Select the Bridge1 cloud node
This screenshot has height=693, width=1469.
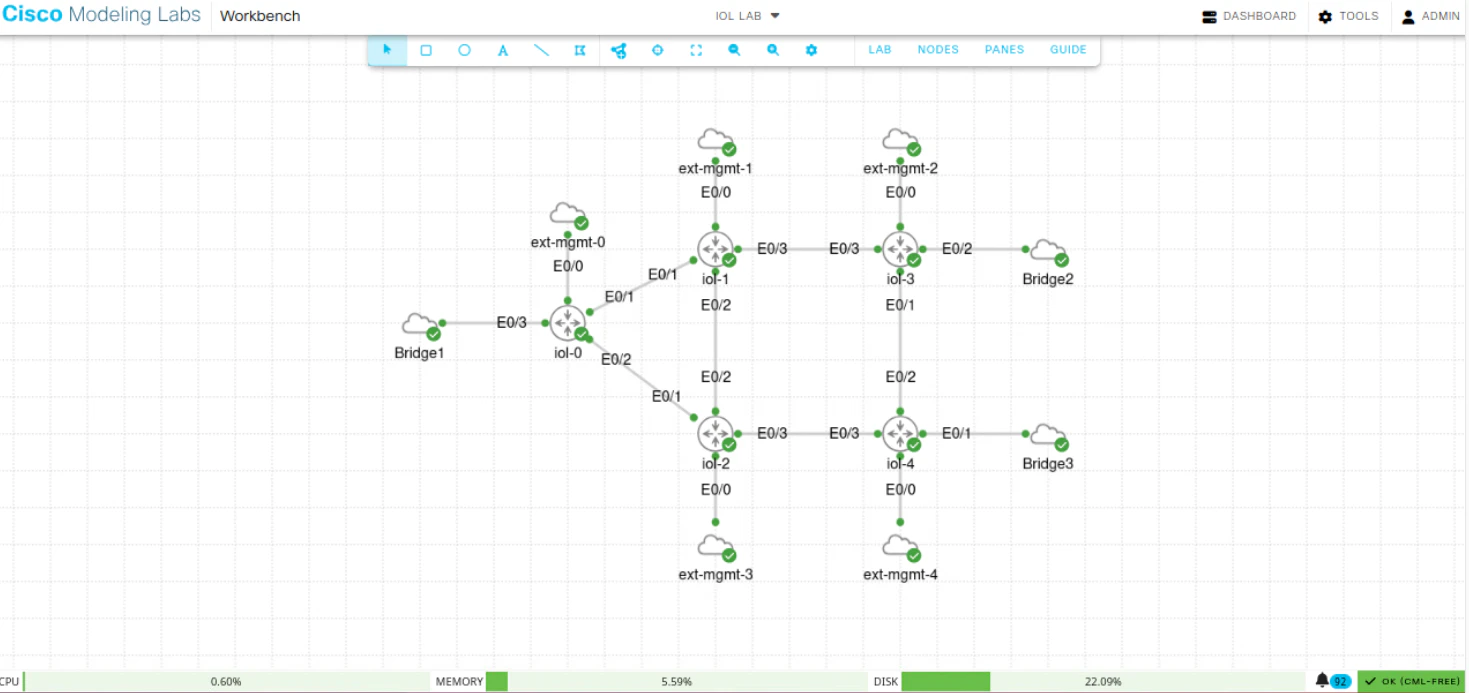point(420,326)
